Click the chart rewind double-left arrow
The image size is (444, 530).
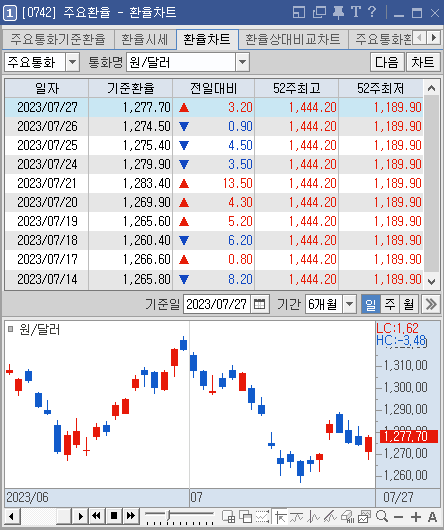pyautogui.click(x=96, y=516)
